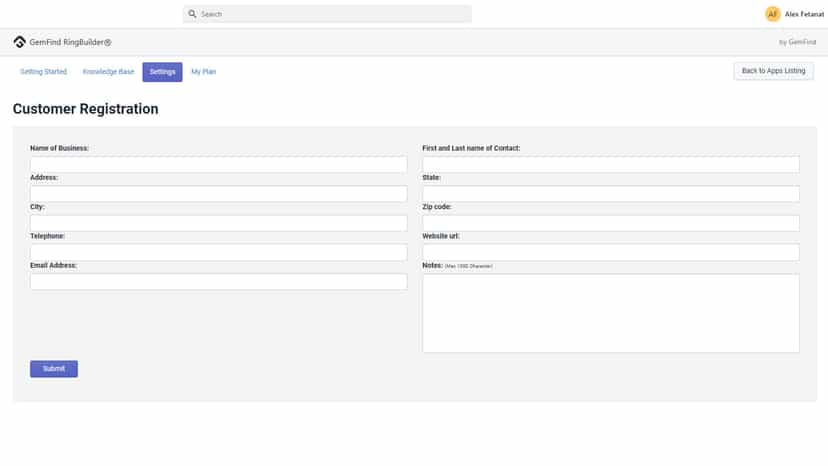The width and height of the screenshot is (828, 466).
Task: Click the 'Zip code:' label
Action: [x=437, y=207]
